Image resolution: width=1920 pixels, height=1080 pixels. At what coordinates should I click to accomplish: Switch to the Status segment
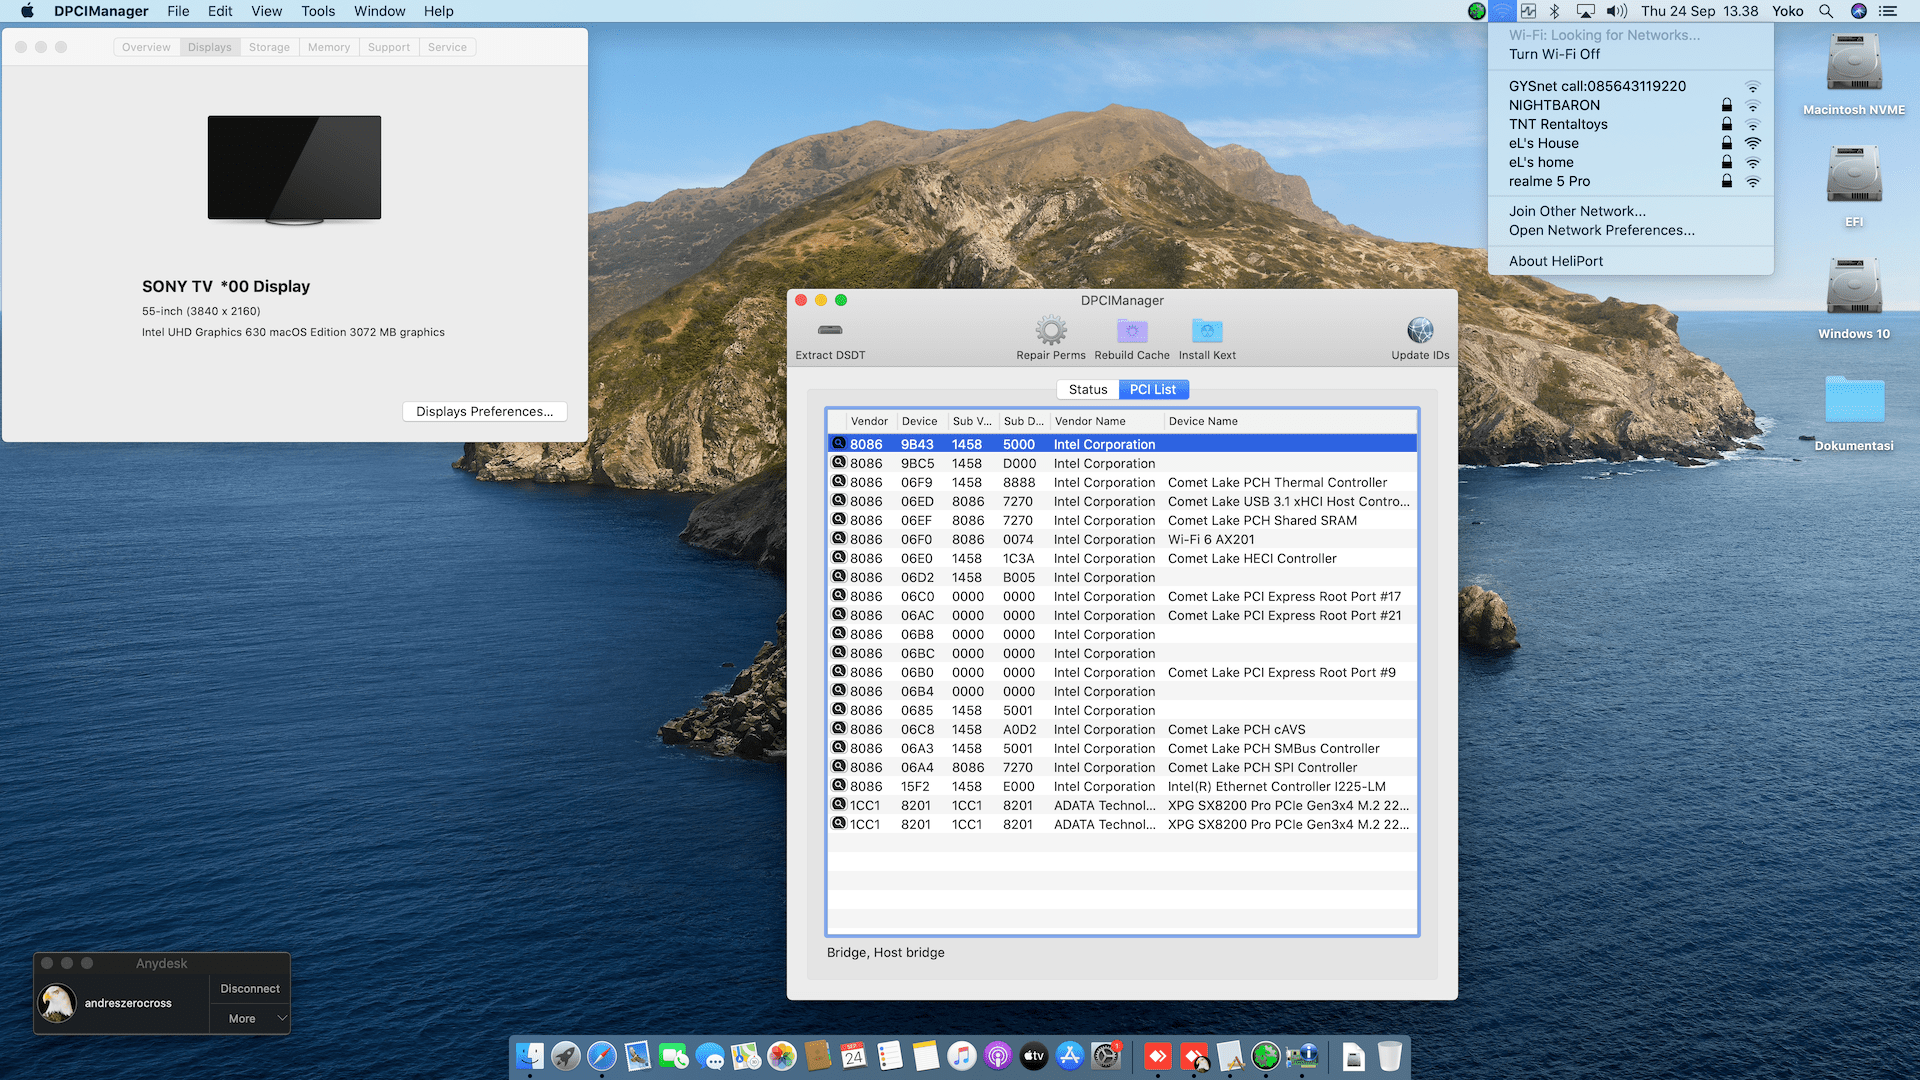tap(1088, 389)
